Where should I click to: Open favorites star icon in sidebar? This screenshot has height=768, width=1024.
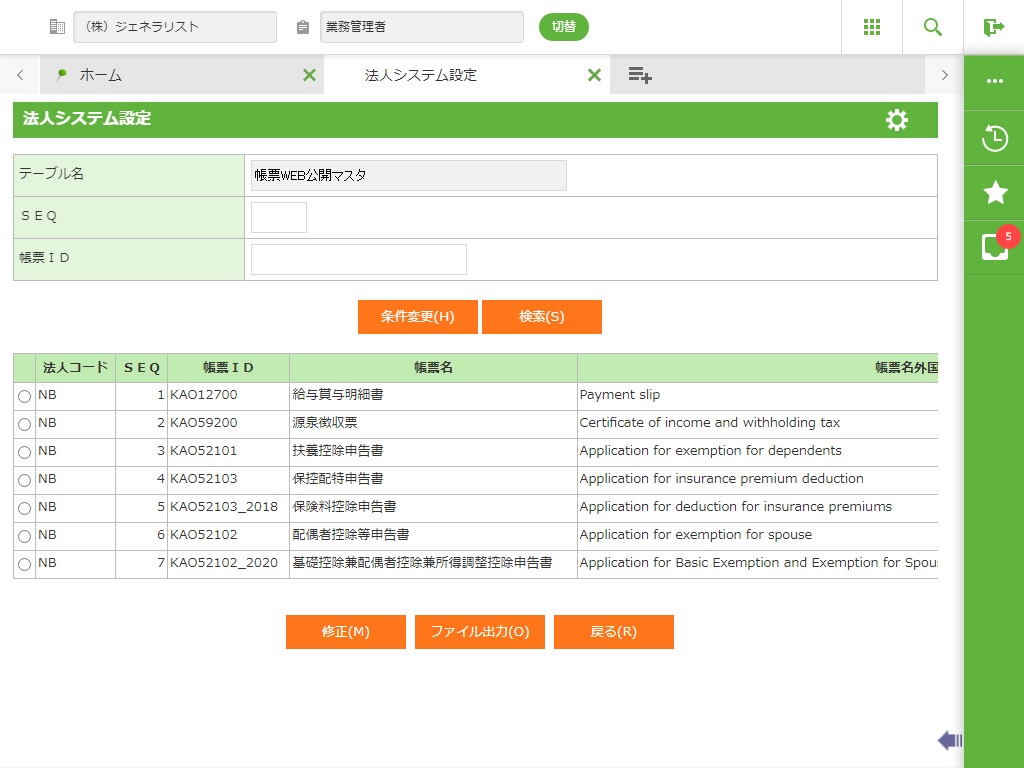pyautogui.click(x=994, y=193)
